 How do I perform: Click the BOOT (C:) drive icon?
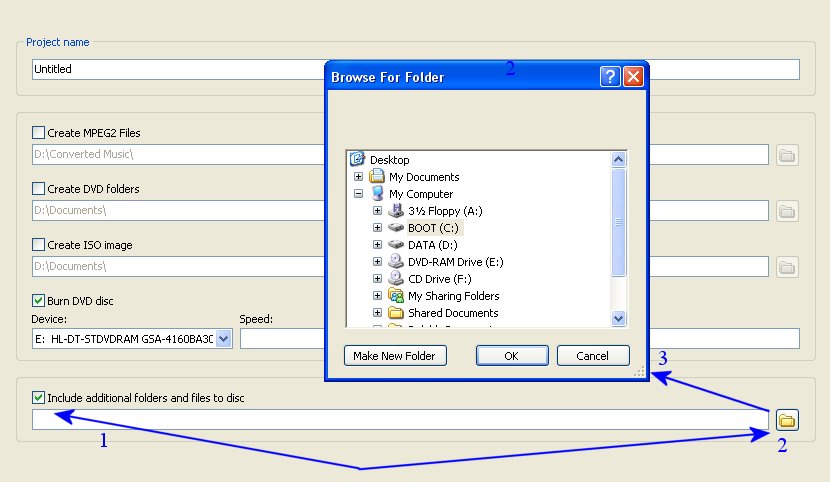[395, 228]
